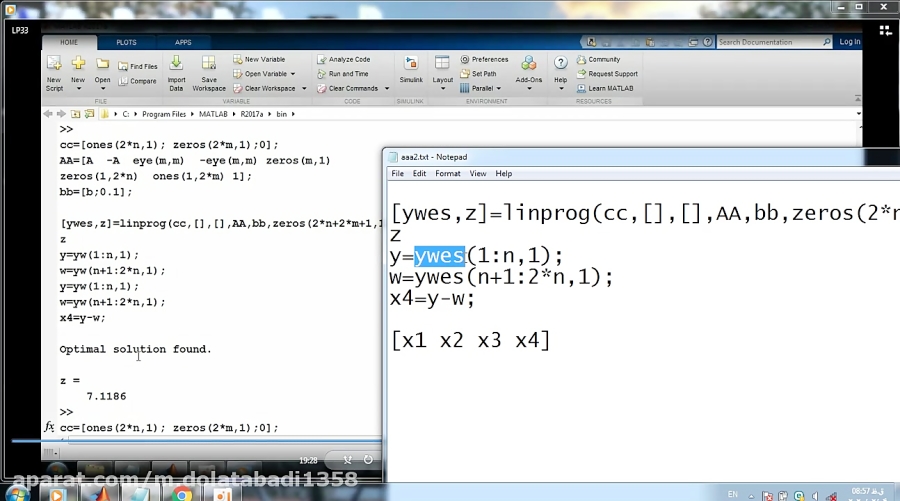Click the Search Documentation field
This screenshot has height=501, width=900.
pos(768,42)
